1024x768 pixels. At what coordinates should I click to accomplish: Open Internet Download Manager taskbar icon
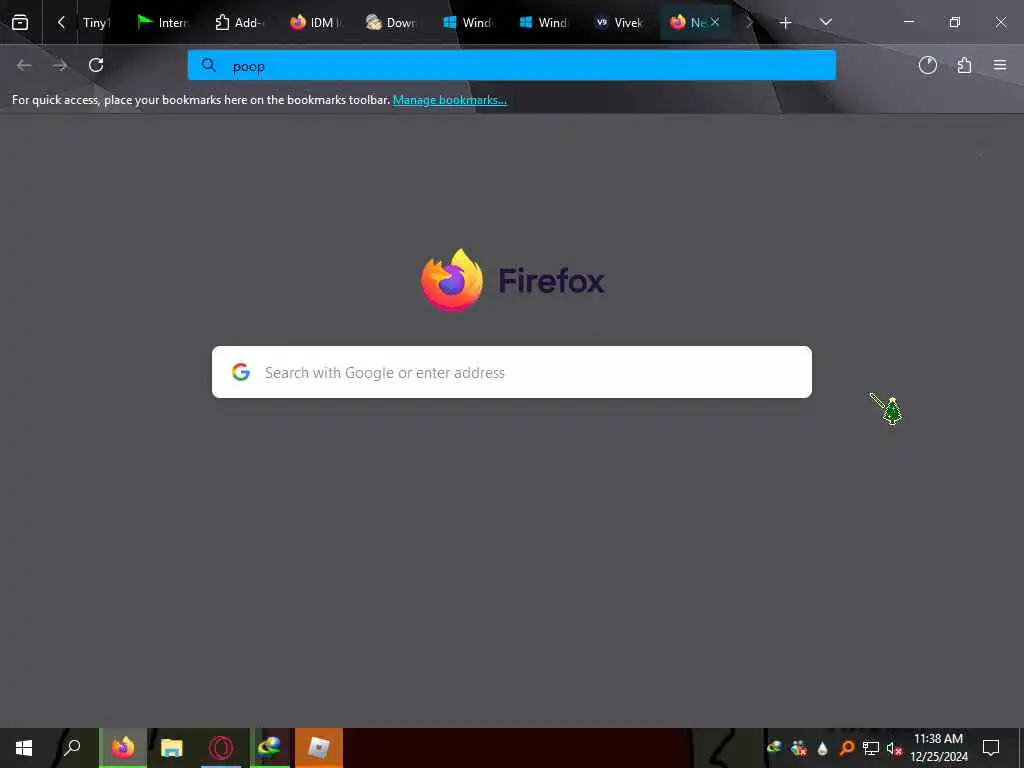coord(269,748)
